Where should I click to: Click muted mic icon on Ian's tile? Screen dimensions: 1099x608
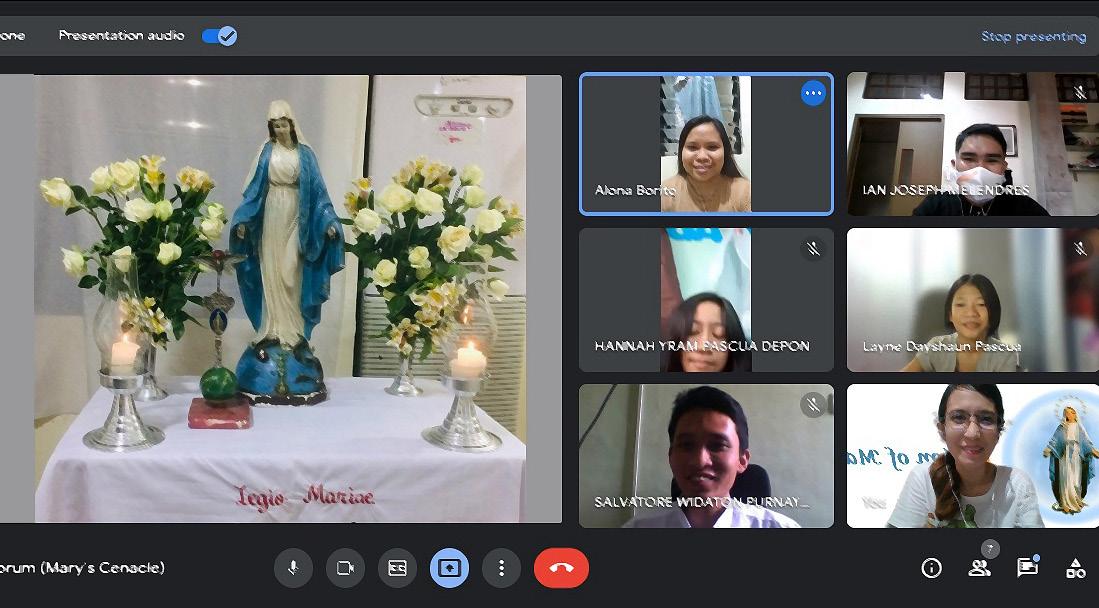click(x=1080, y=93)
